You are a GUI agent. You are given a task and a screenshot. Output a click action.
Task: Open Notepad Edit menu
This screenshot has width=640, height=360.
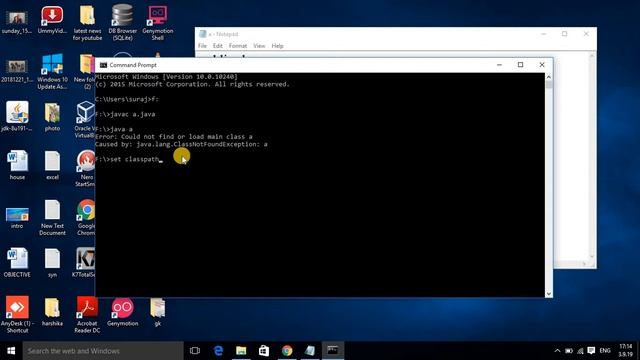pos(218,46)
